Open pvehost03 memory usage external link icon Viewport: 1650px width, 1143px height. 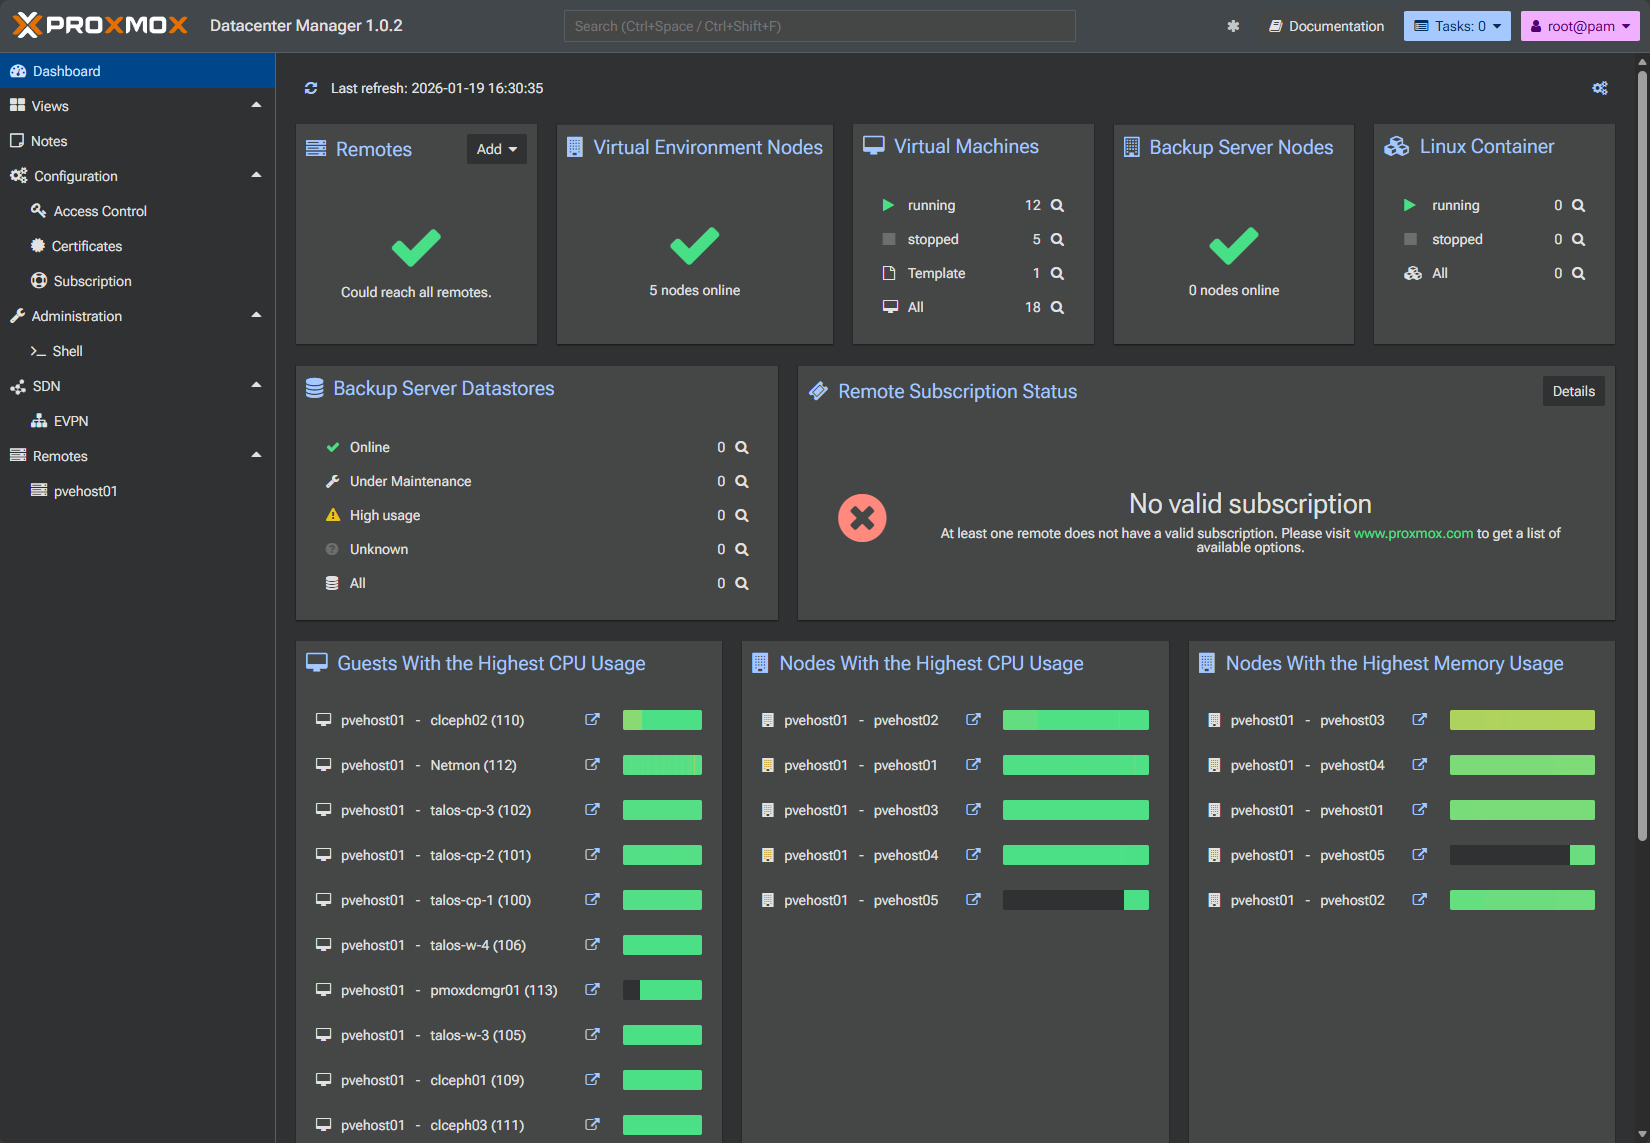pyautogui.click(x=1419, y=720)
